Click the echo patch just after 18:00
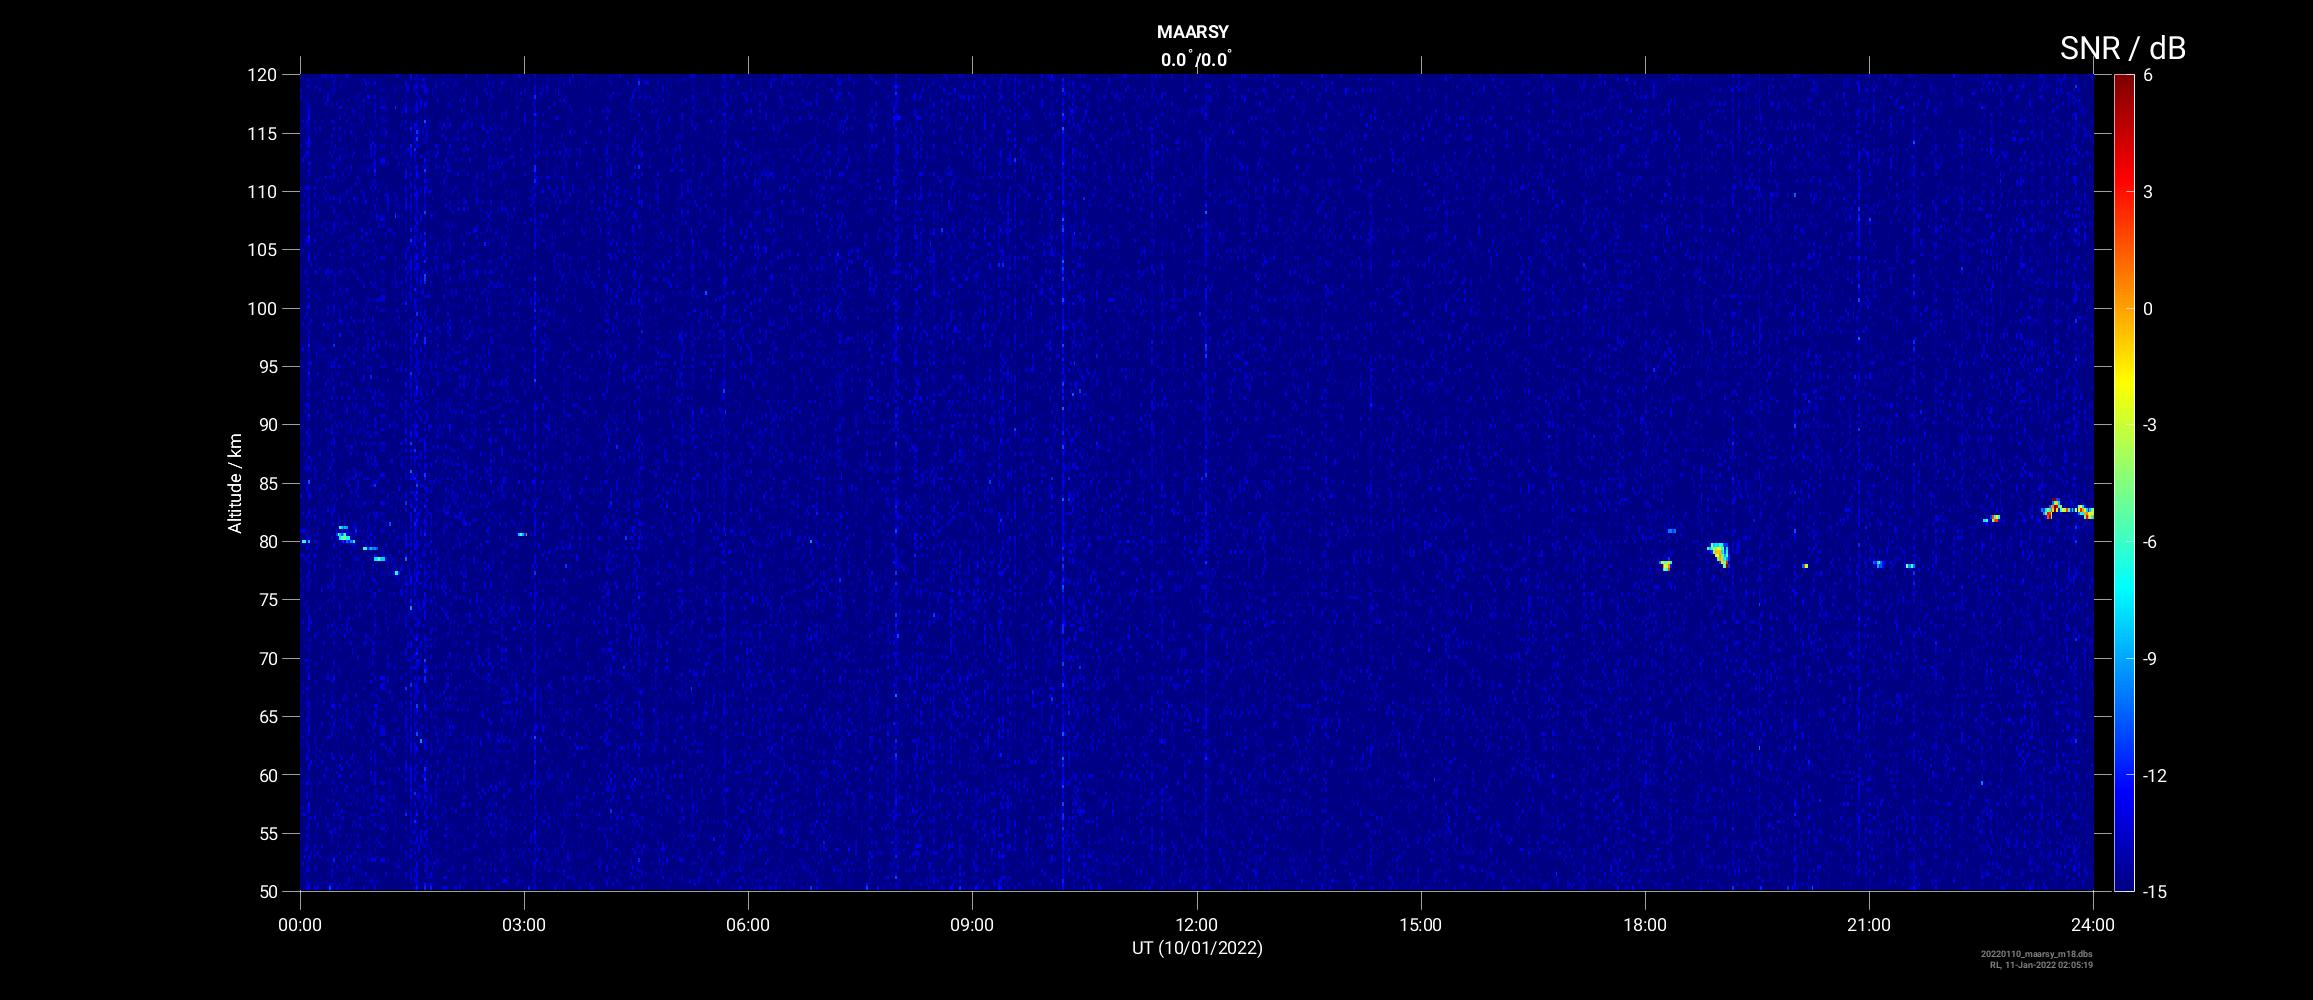 tap(1666, 565)
